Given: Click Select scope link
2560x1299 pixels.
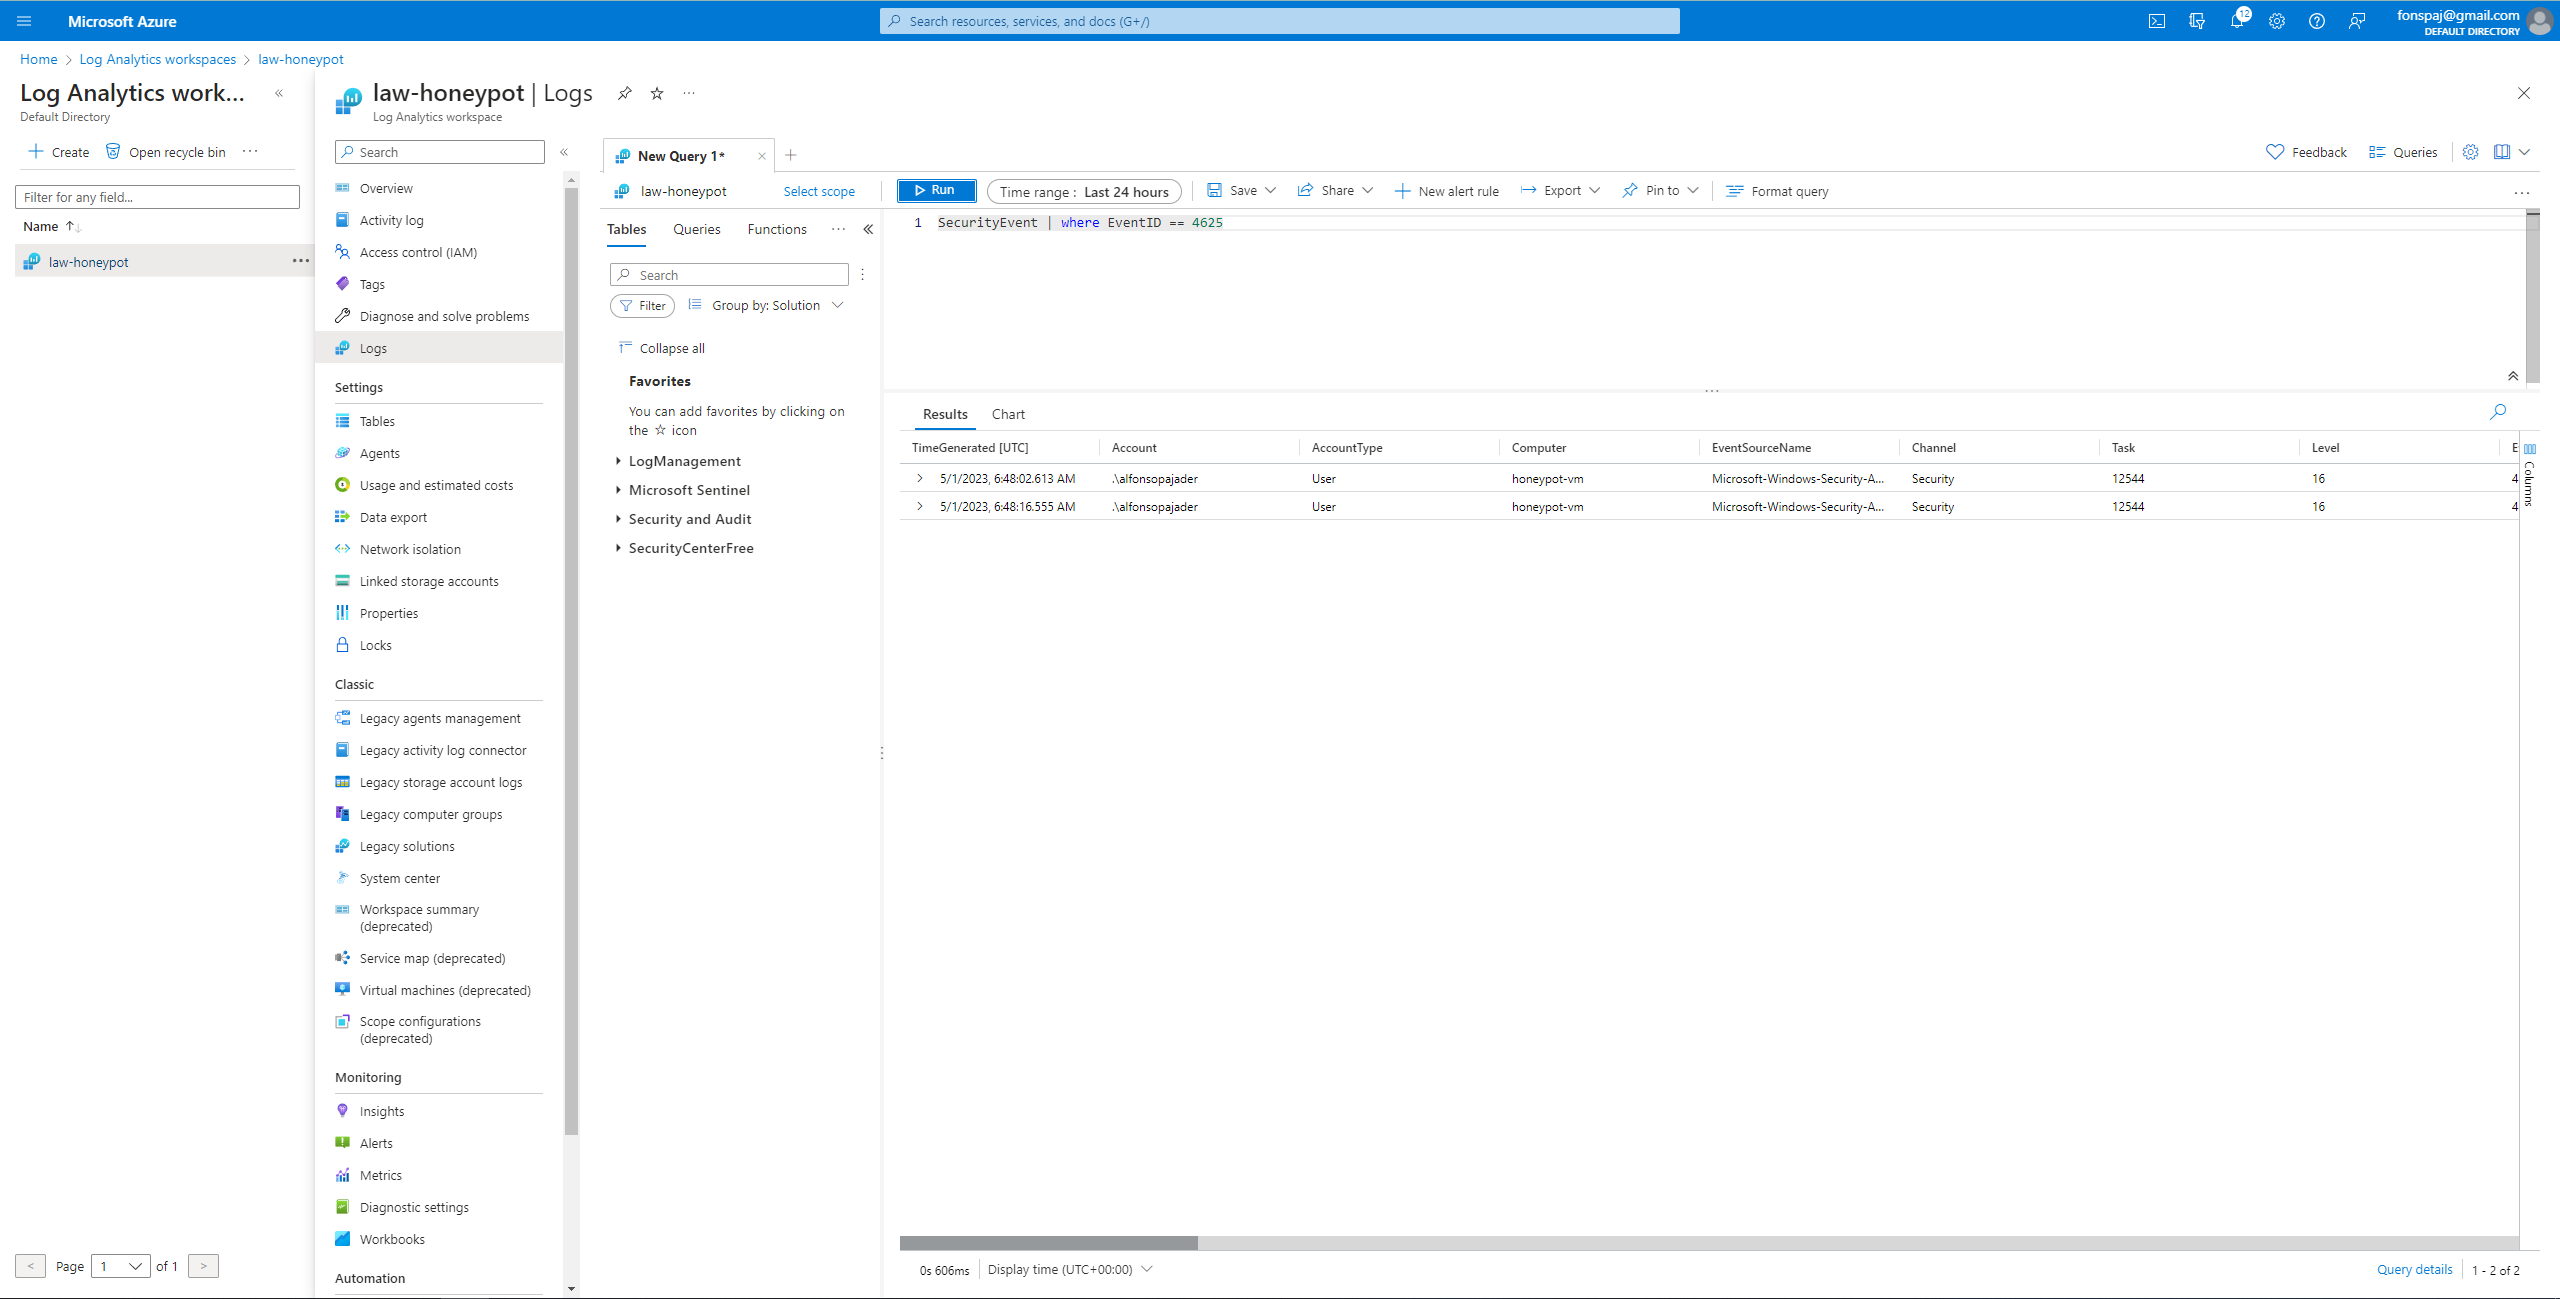Looking at the screenshot, I should pyautogui.click(x=819, y=192).
